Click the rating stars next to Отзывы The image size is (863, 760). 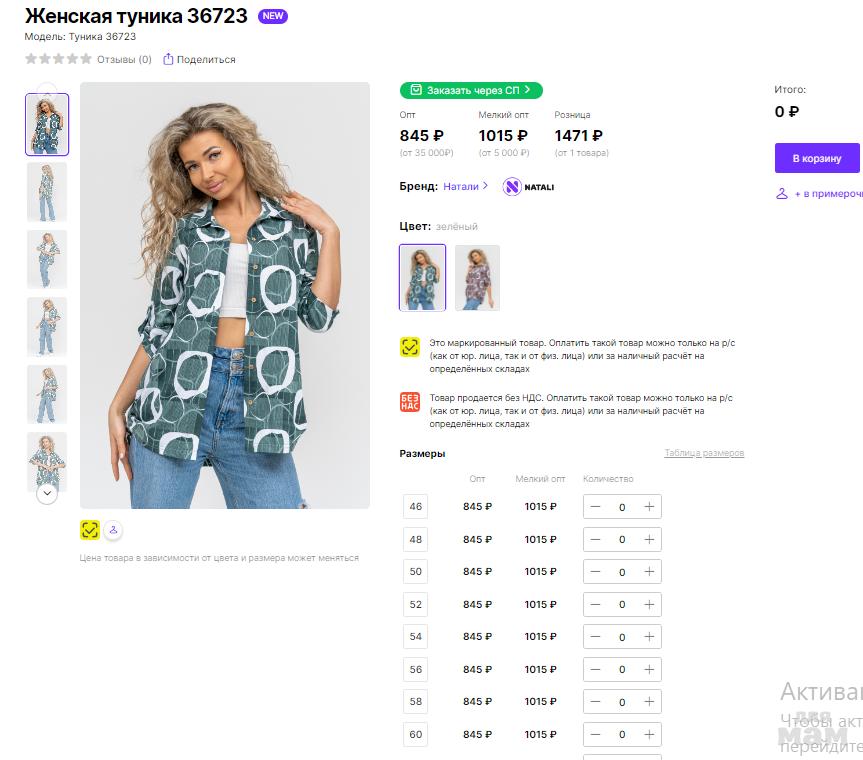click(58, 59)
